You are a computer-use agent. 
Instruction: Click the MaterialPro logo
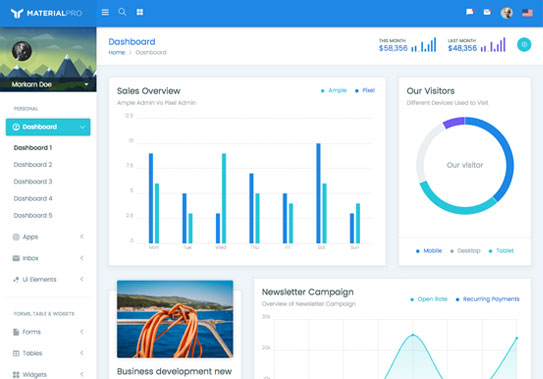pos(46,13)
